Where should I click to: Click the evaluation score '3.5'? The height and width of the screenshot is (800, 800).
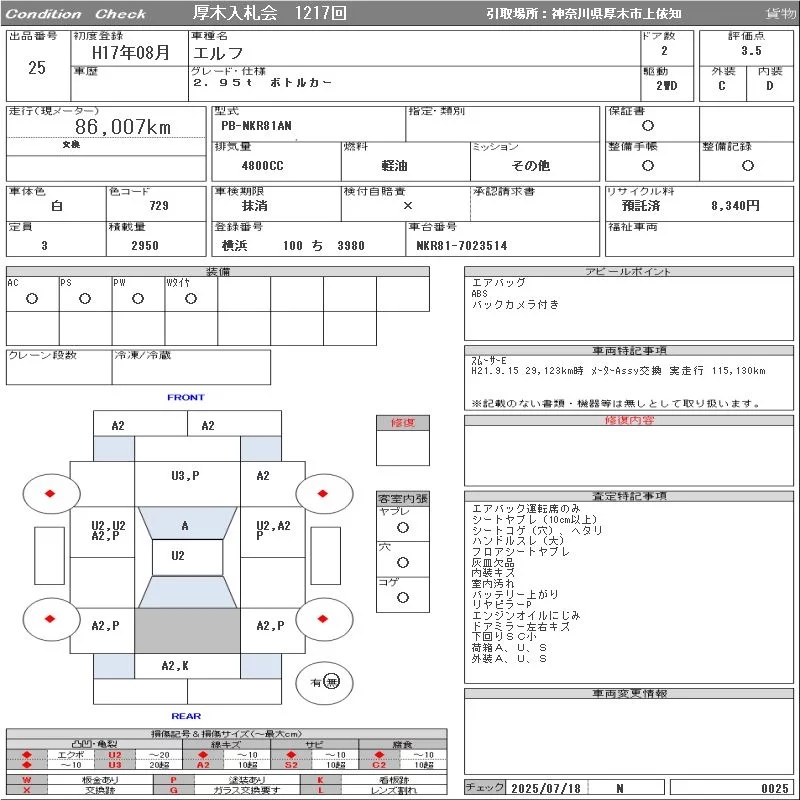click(751, 51)
